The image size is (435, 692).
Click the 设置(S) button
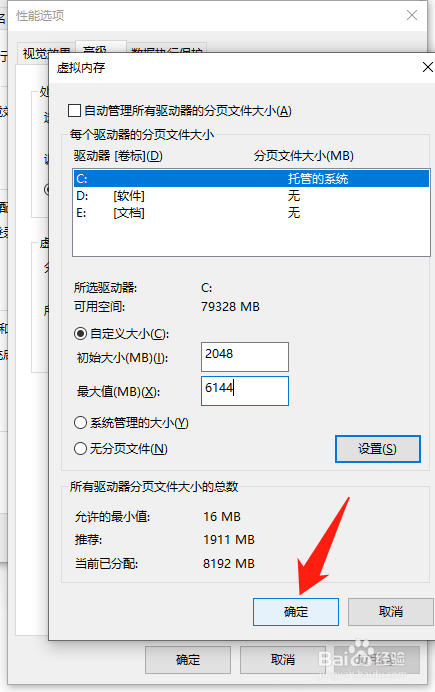coord(378,449)
